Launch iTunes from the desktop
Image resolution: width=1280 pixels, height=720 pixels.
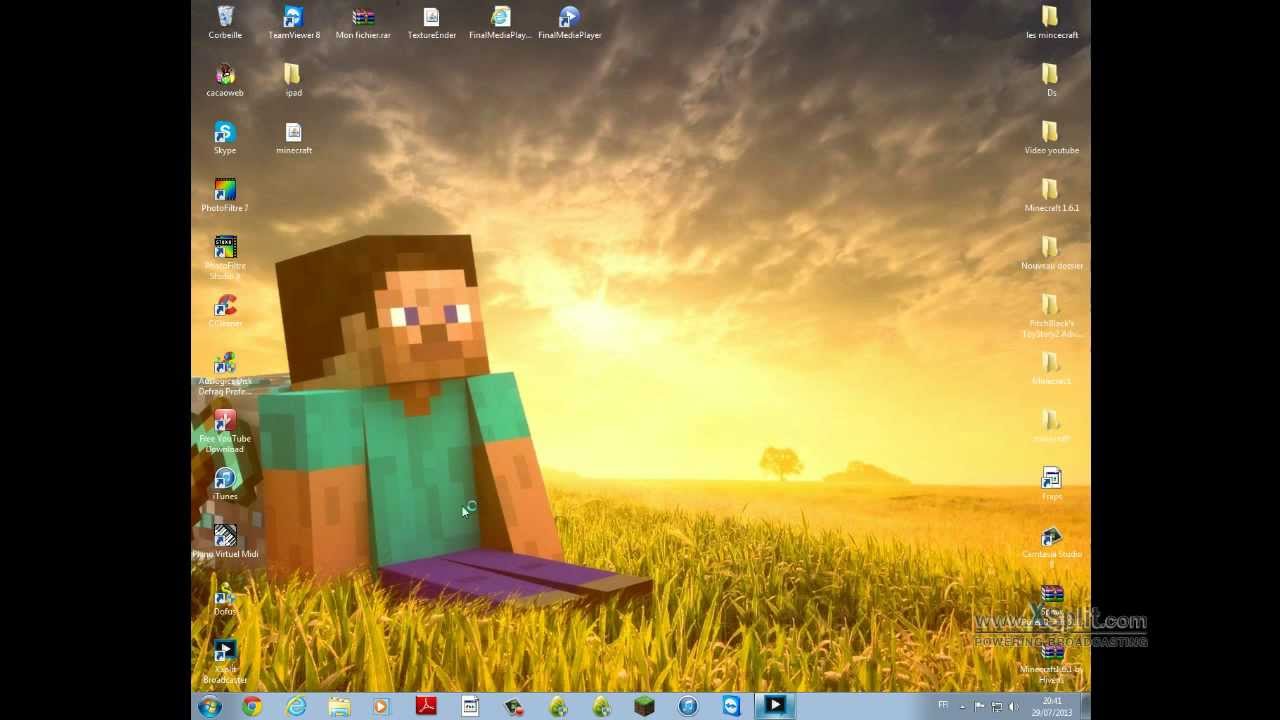(x=225, y=484)
